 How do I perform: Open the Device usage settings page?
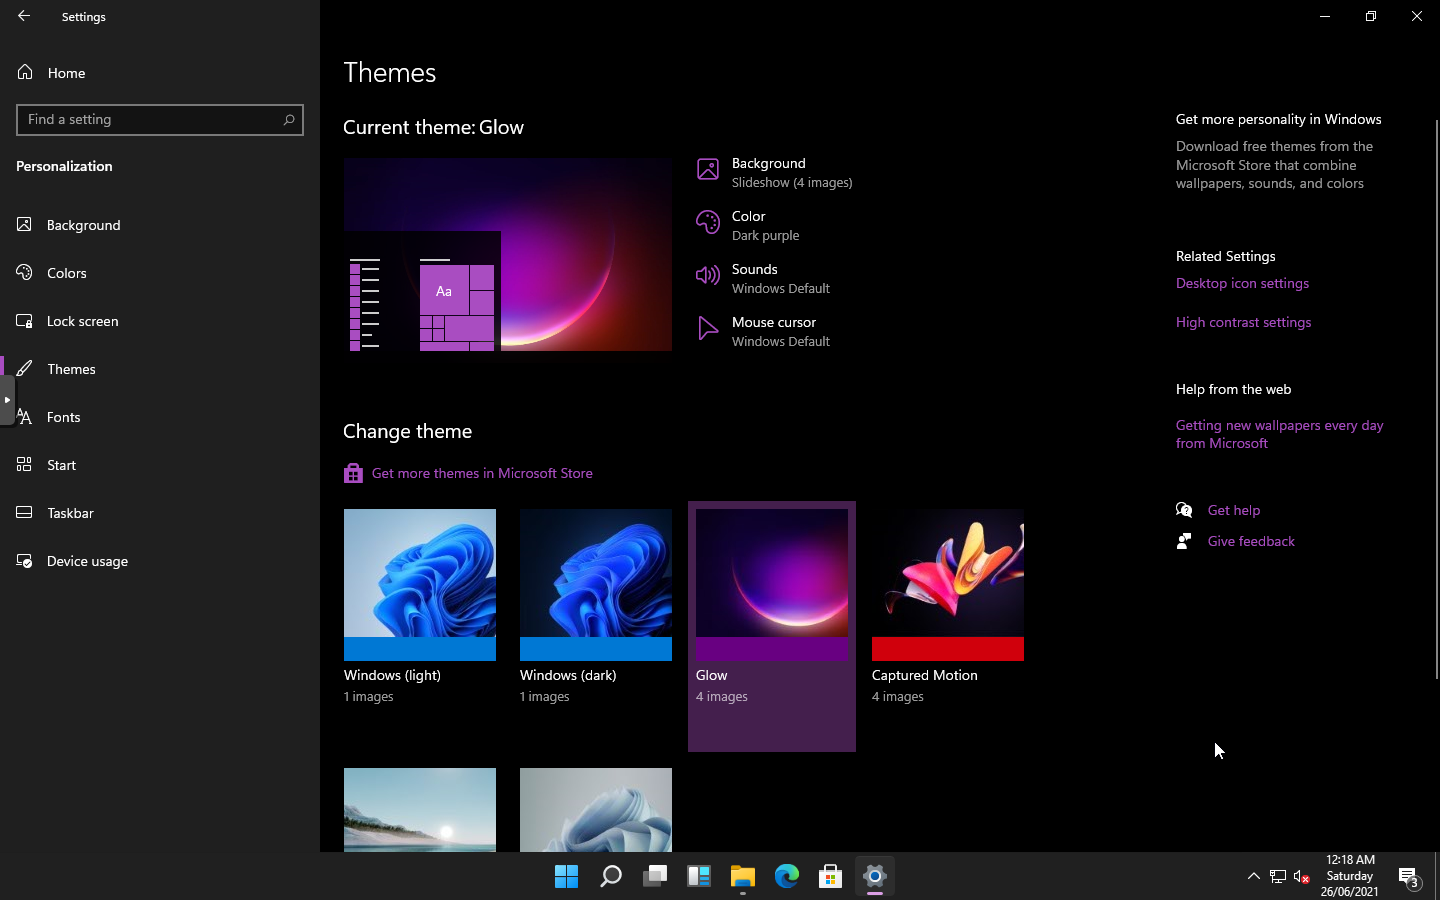click(160, 561)
